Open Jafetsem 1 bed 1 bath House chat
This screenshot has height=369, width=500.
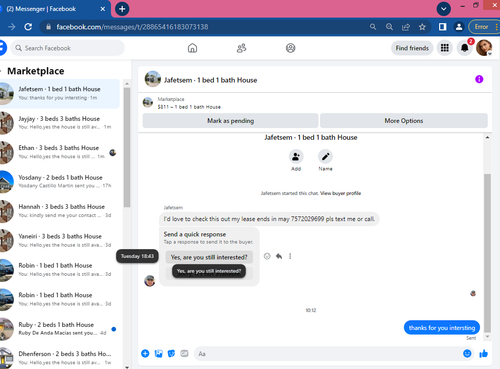pyautogui.click(x=60, y=93)
